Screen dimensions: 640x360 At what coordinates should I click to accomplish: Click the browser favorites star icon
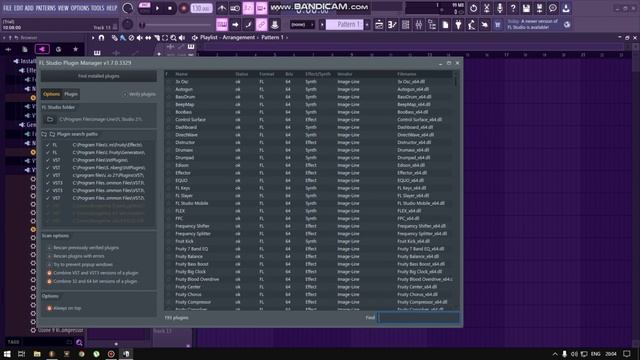(76, 49)
